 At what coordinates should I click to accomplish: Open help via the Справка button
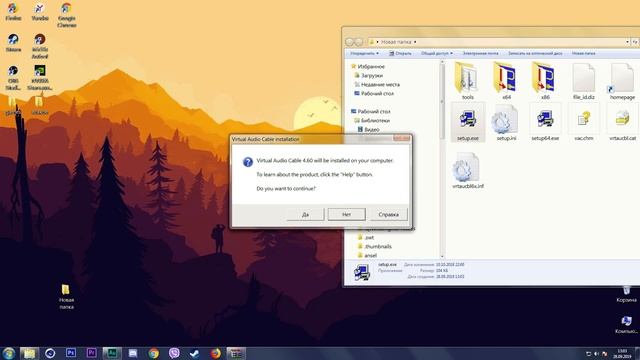(388, 214)
